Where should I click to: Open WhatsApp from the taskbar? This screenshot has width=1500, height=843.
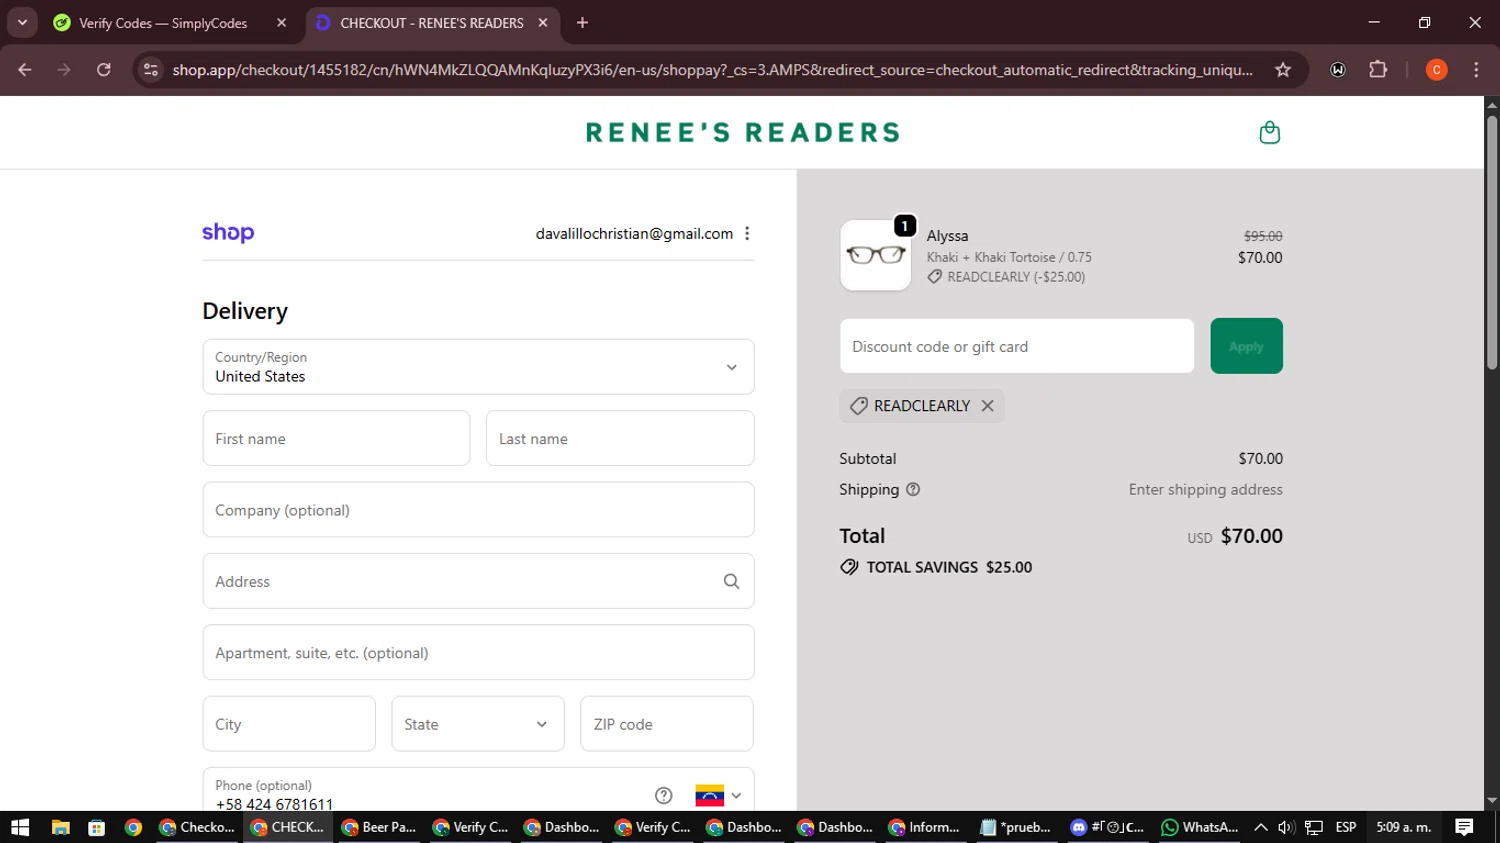[1200, 827]
